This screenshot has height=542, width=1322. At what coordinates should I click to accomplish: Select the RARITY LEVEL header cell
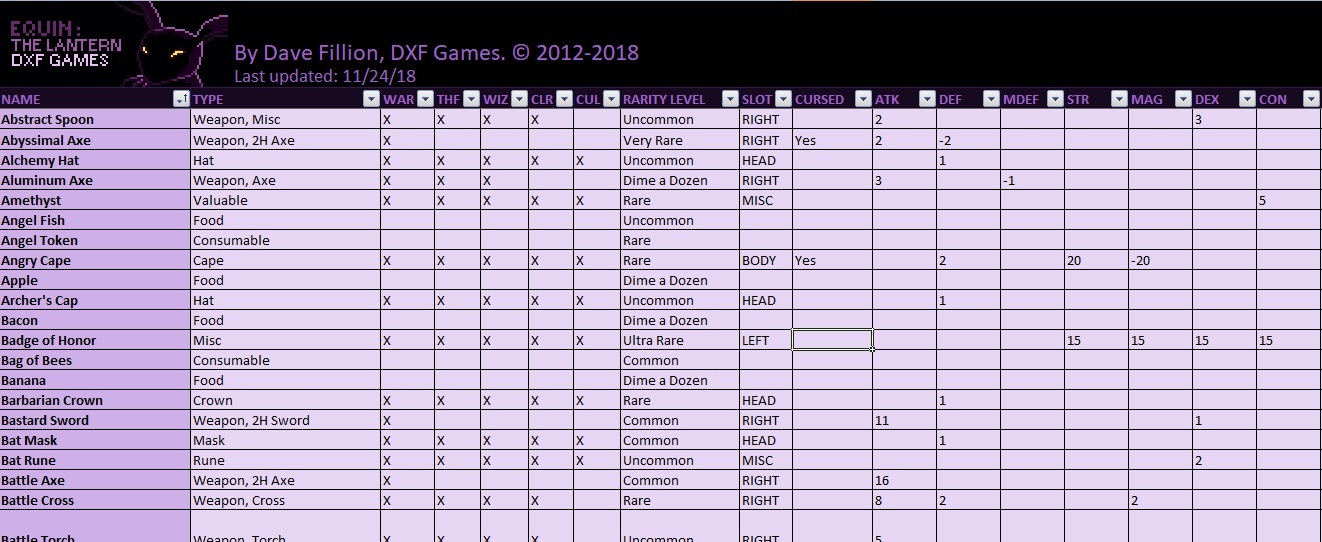pyautogui.click(x=664, y=99)
